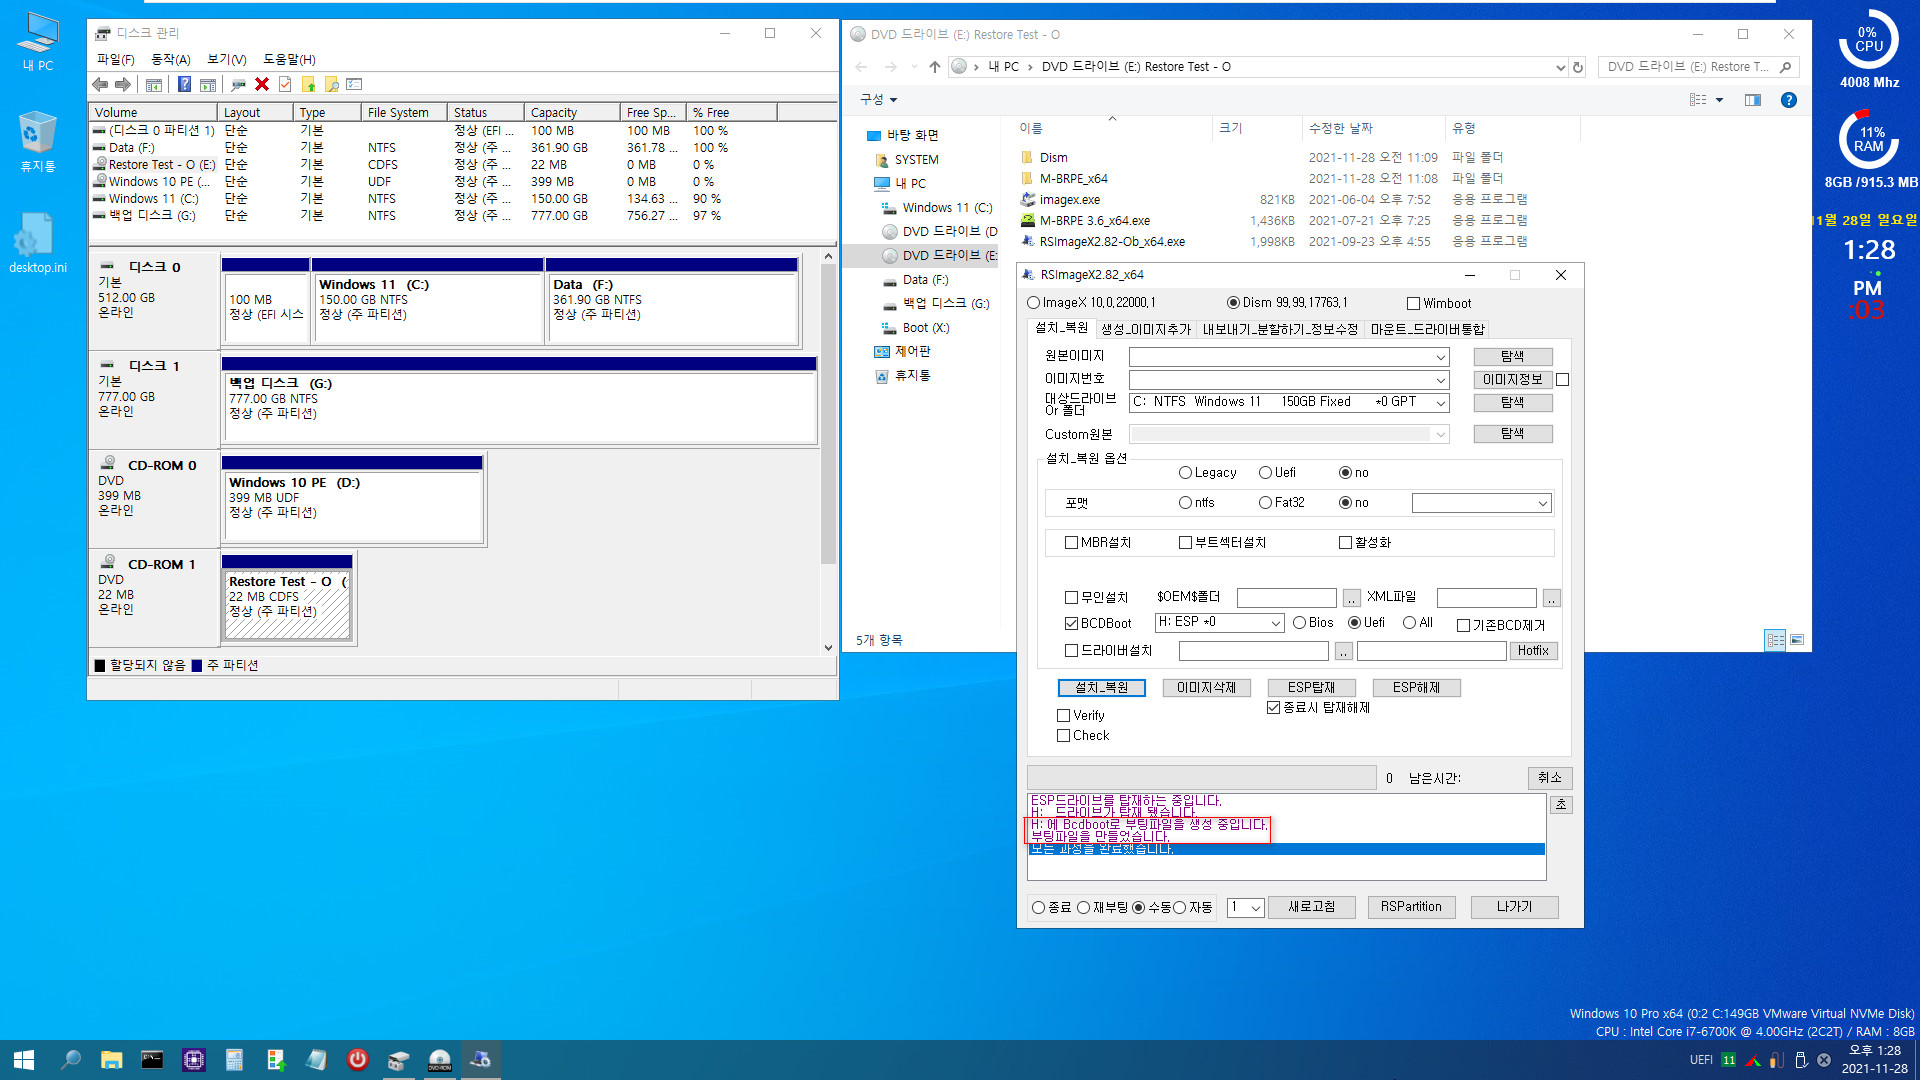Open the 구성 dropdown in Explorer

[879, 100]
